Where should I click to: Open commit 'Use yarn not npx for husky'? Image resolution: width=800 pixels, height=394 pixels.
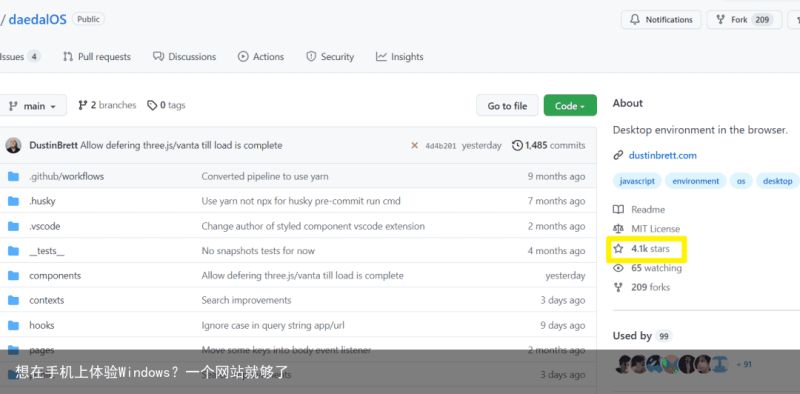[x=301, y=201]
